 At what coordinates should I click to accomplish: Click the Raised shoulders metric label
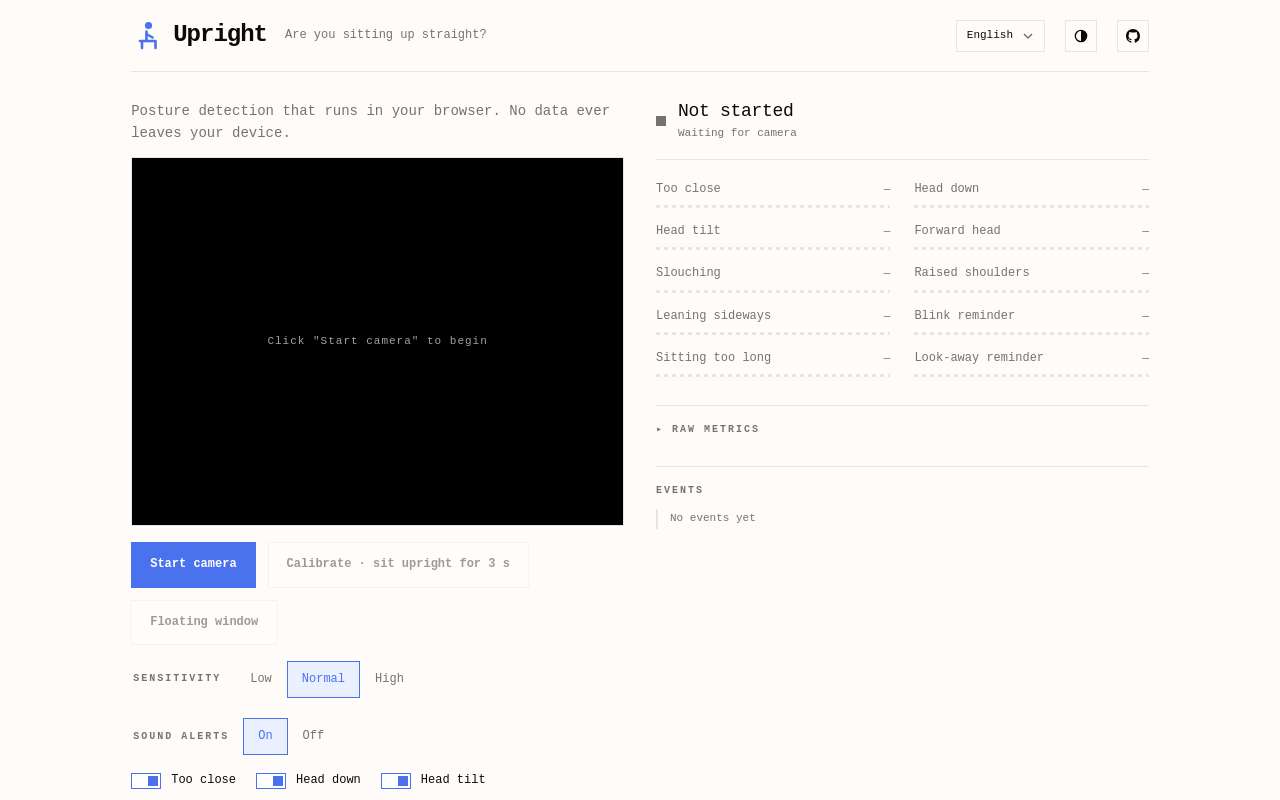click(x=971, y=273)
